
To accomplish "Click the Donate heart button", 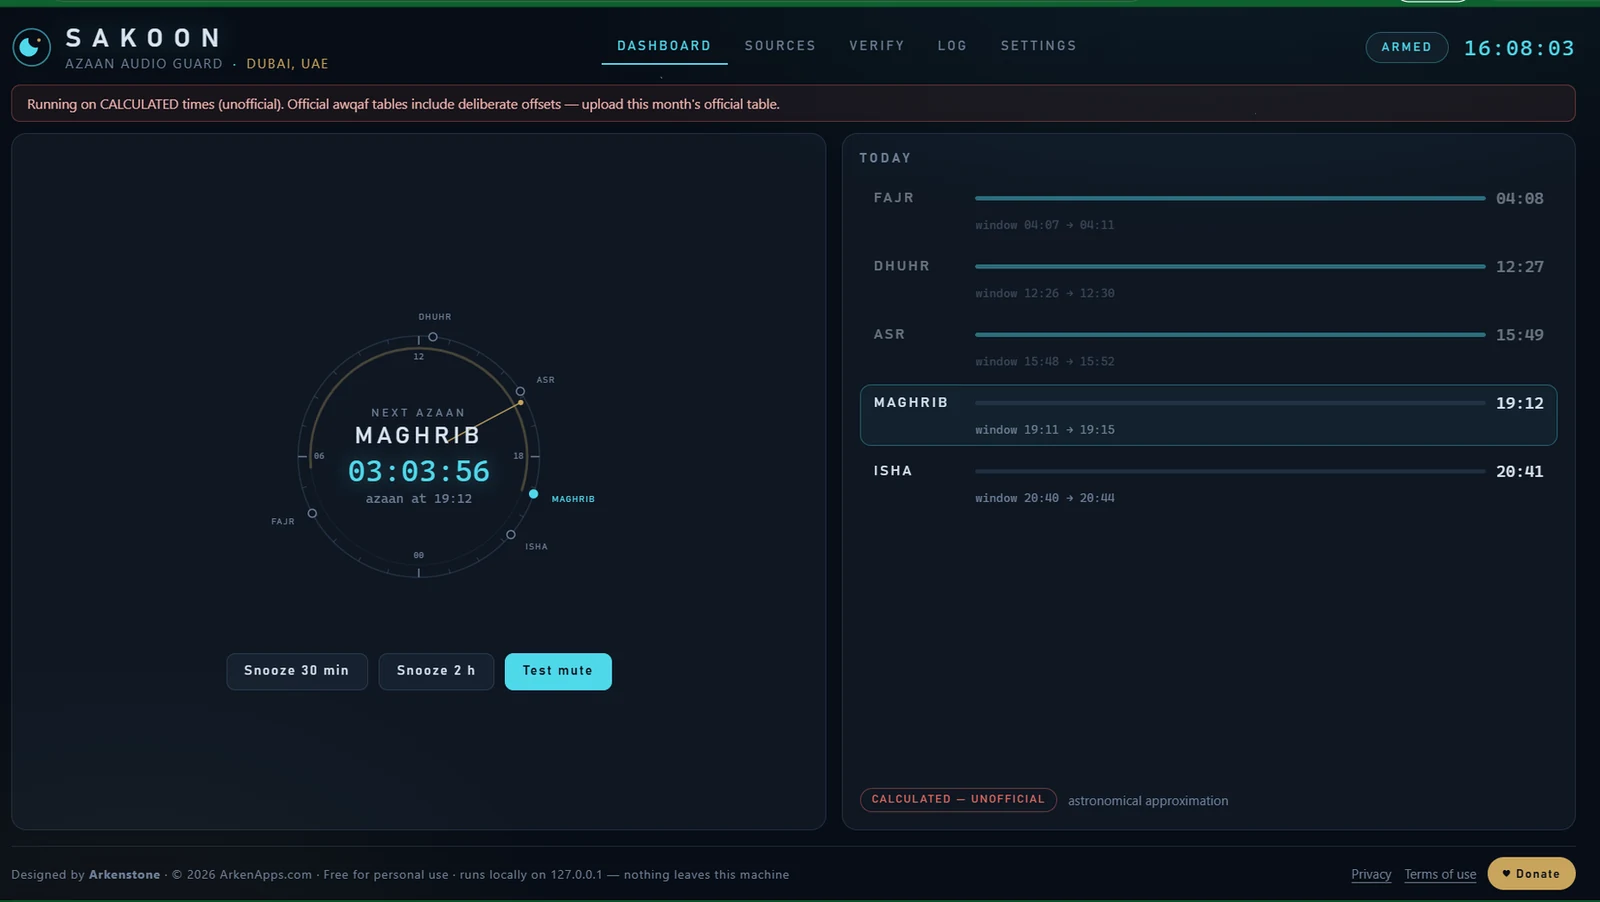I will [x=1531, y=873].
